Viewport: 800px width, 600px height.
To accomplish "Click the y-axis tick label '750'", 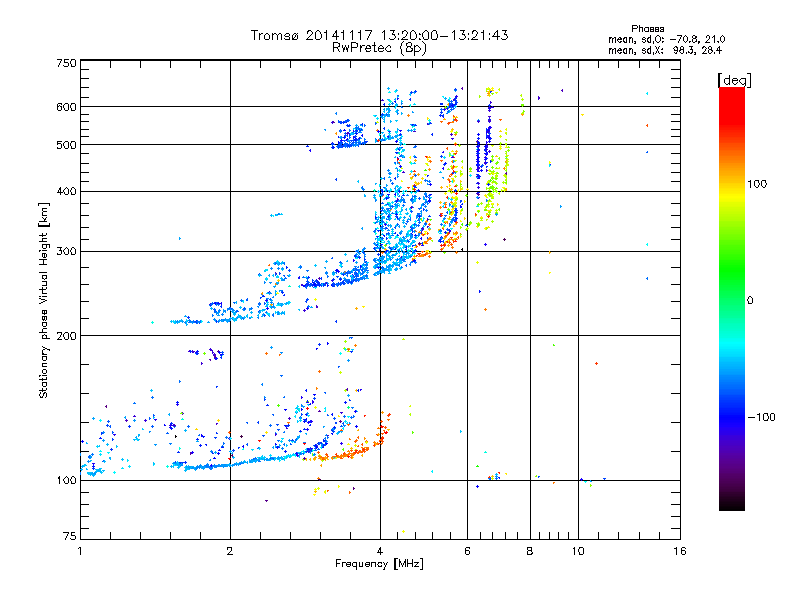I will (x=66, y=63).
